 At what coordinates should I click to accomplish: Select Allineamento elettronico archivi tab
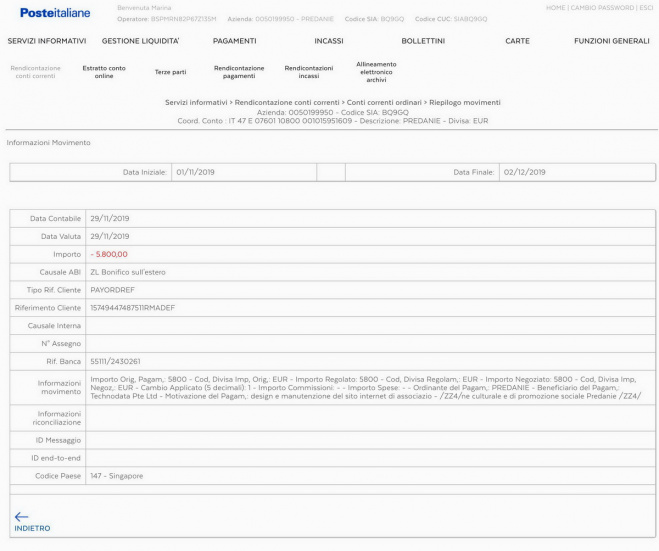coord(376,72)
